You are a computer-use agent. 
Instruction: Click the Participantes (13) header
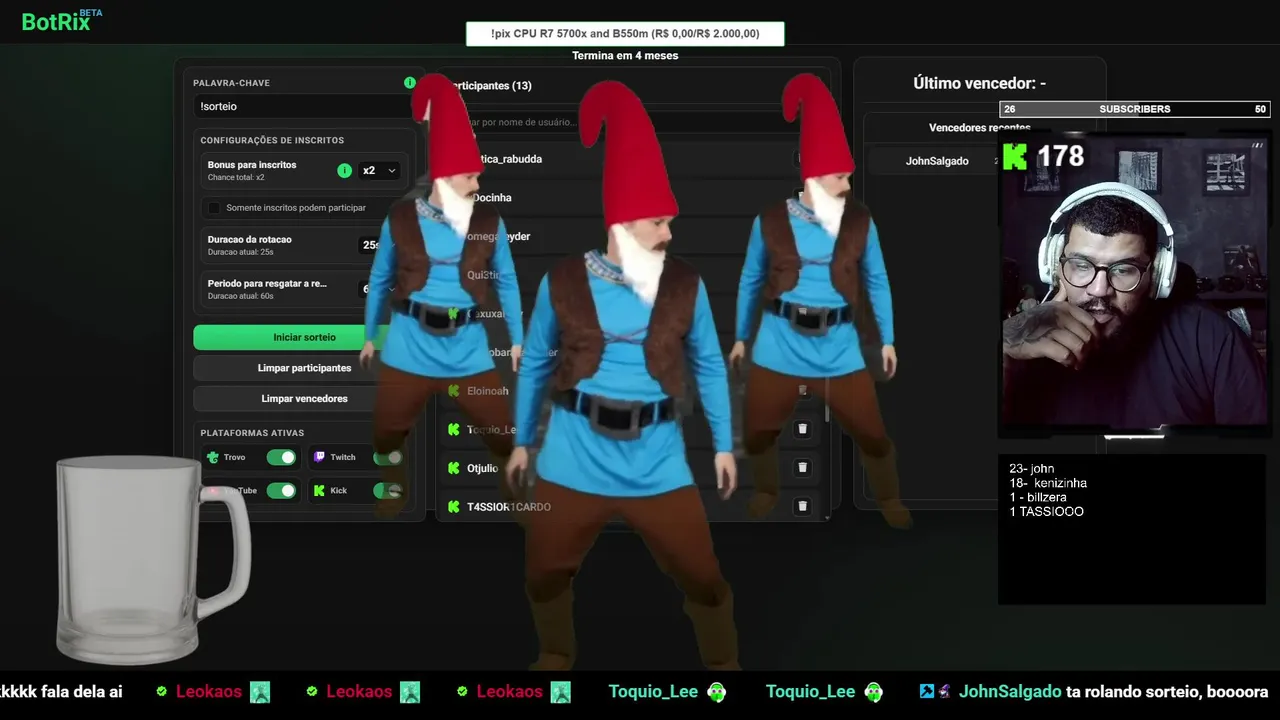(490, 86)
